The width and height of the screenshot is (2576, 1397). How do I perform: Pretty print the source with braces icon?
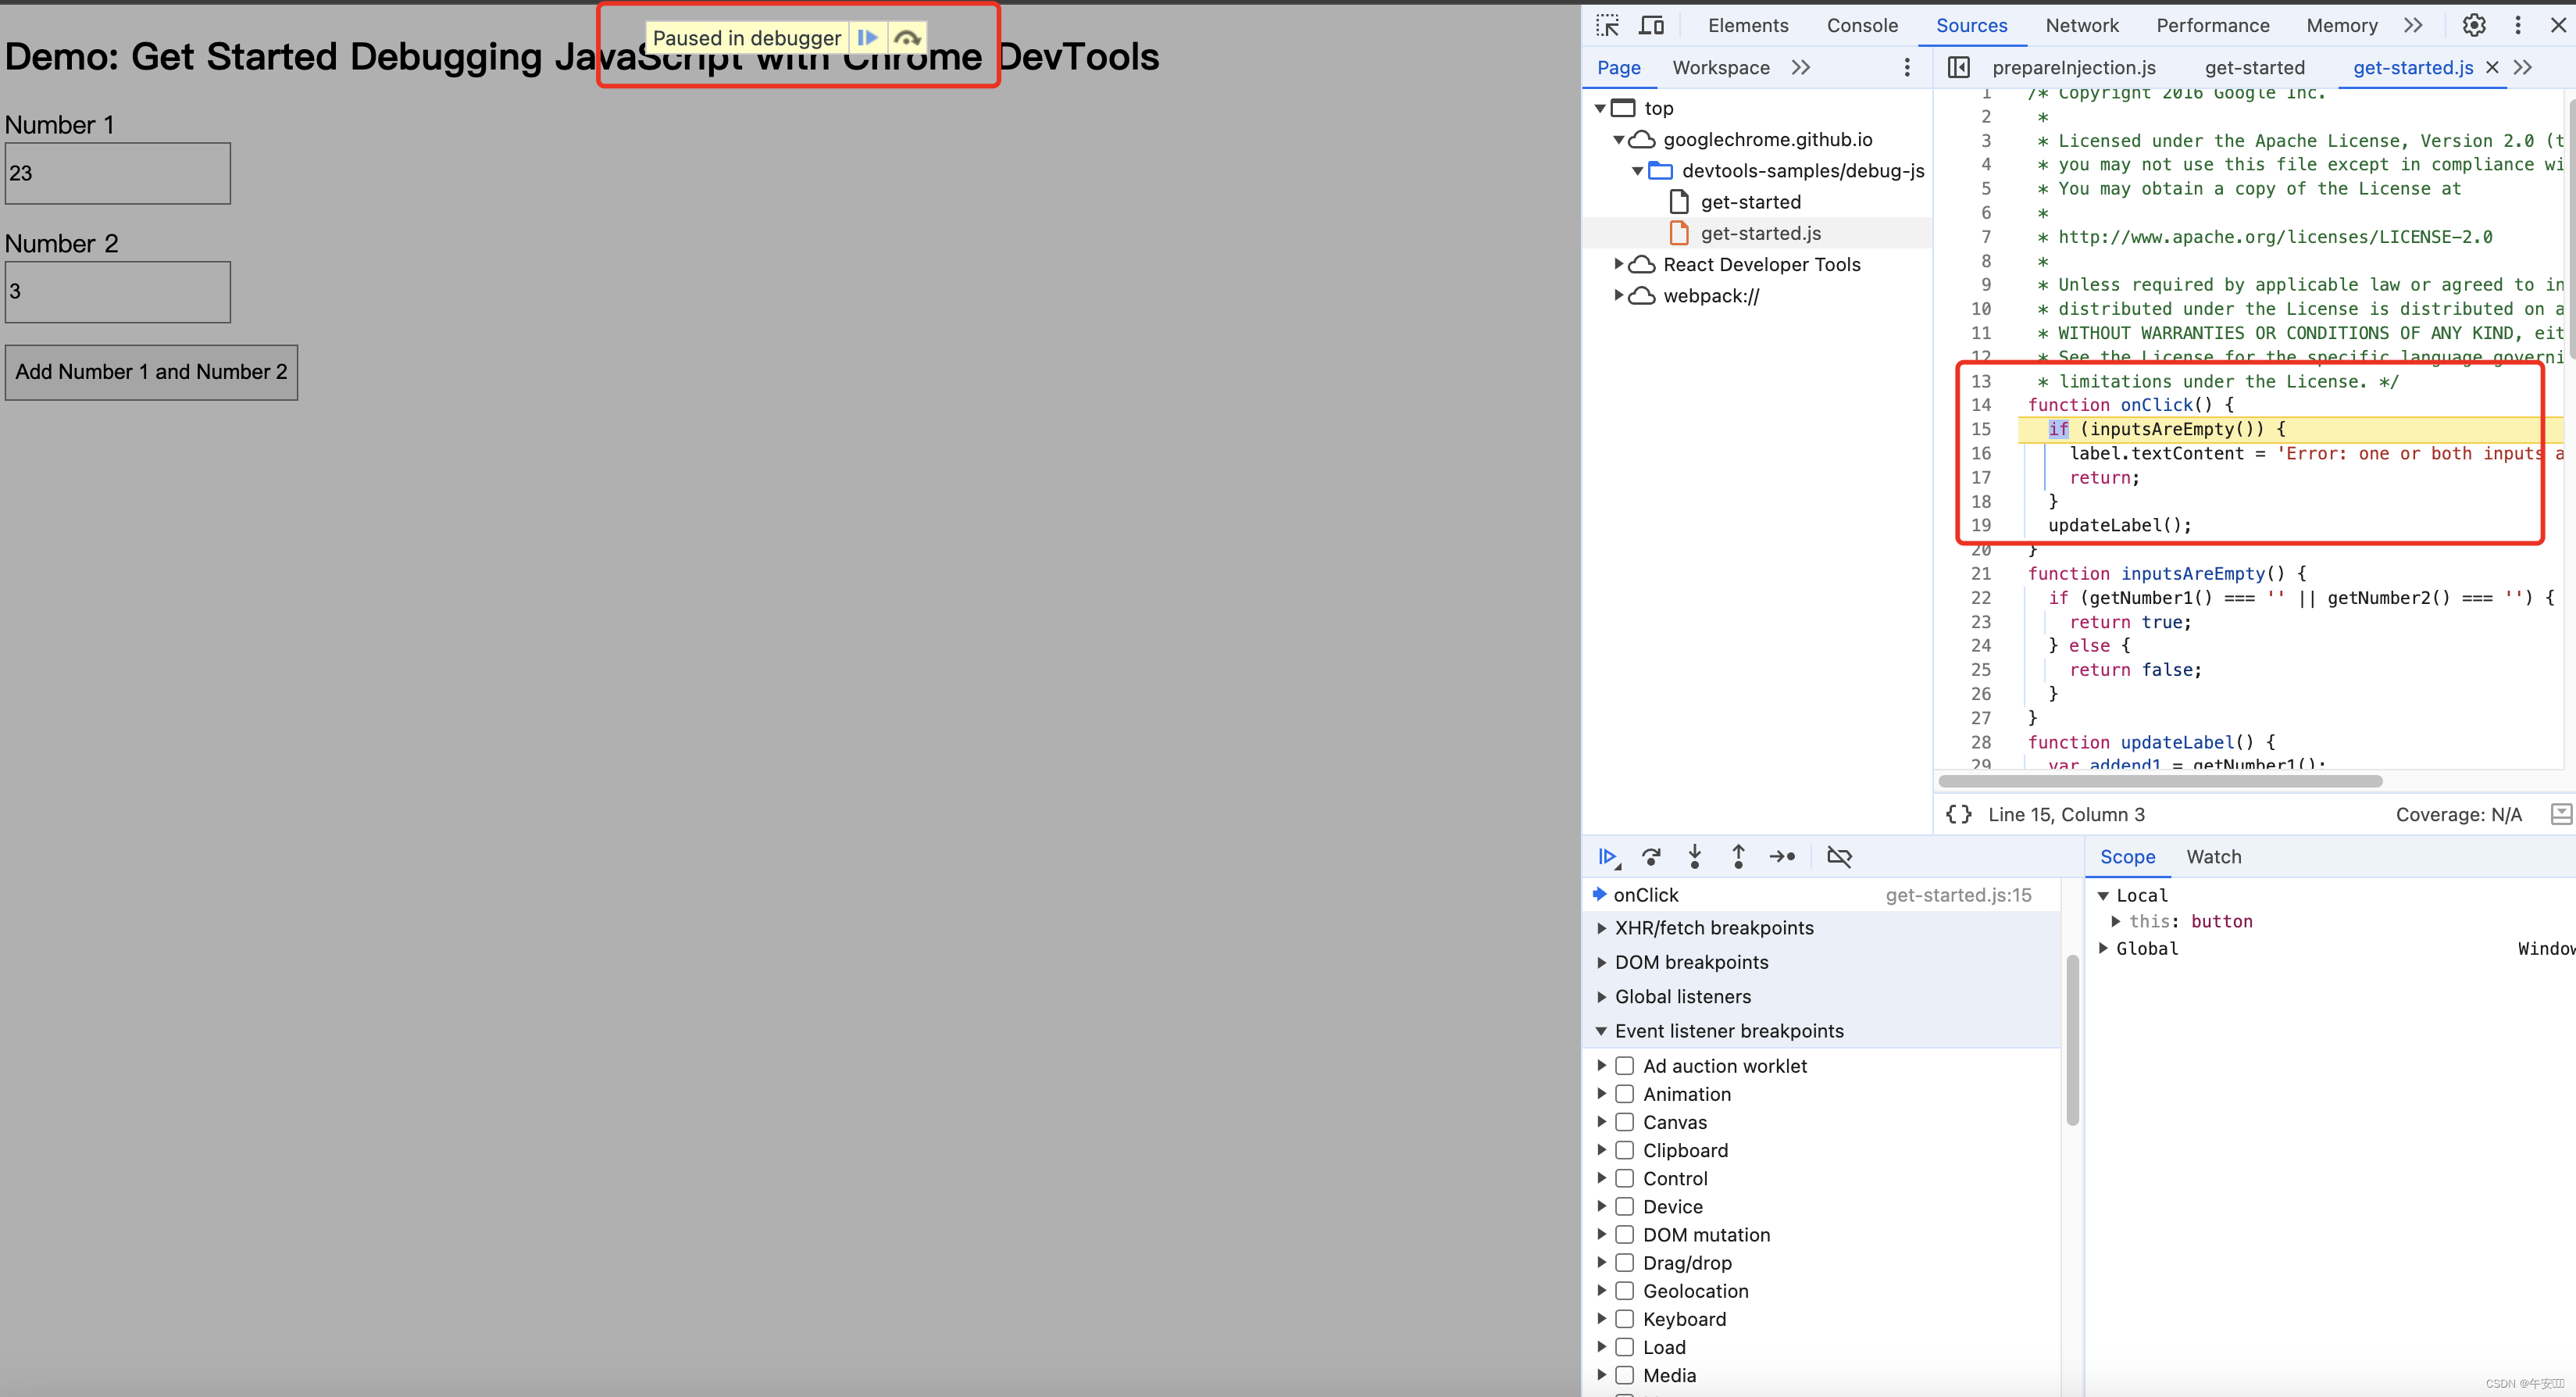pos(1959,814)
